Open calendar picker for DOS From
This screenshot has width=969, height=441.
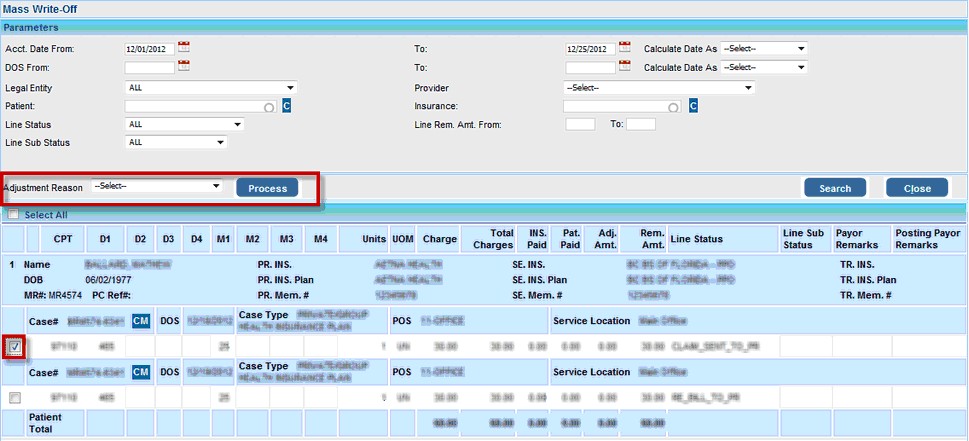coord(183,67)
